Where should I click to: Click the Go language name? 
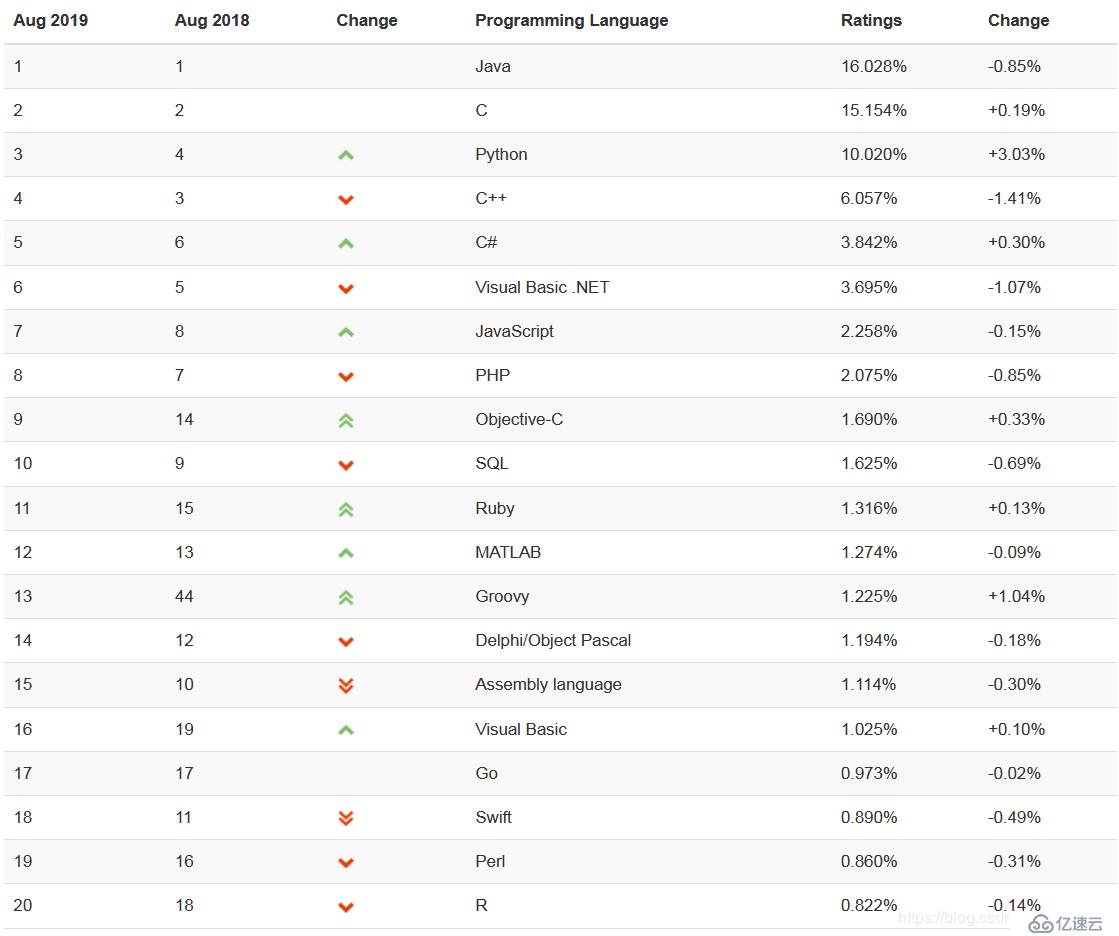[x=487, y=773]
